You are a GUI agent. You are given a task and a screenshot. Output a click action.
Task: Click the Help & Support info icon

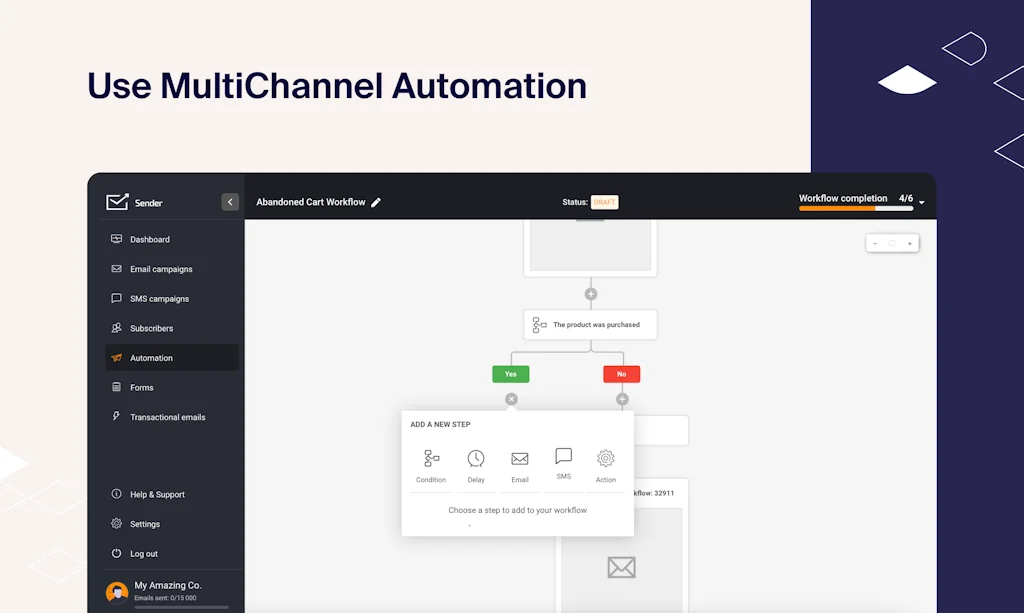(x=116, y=494)
